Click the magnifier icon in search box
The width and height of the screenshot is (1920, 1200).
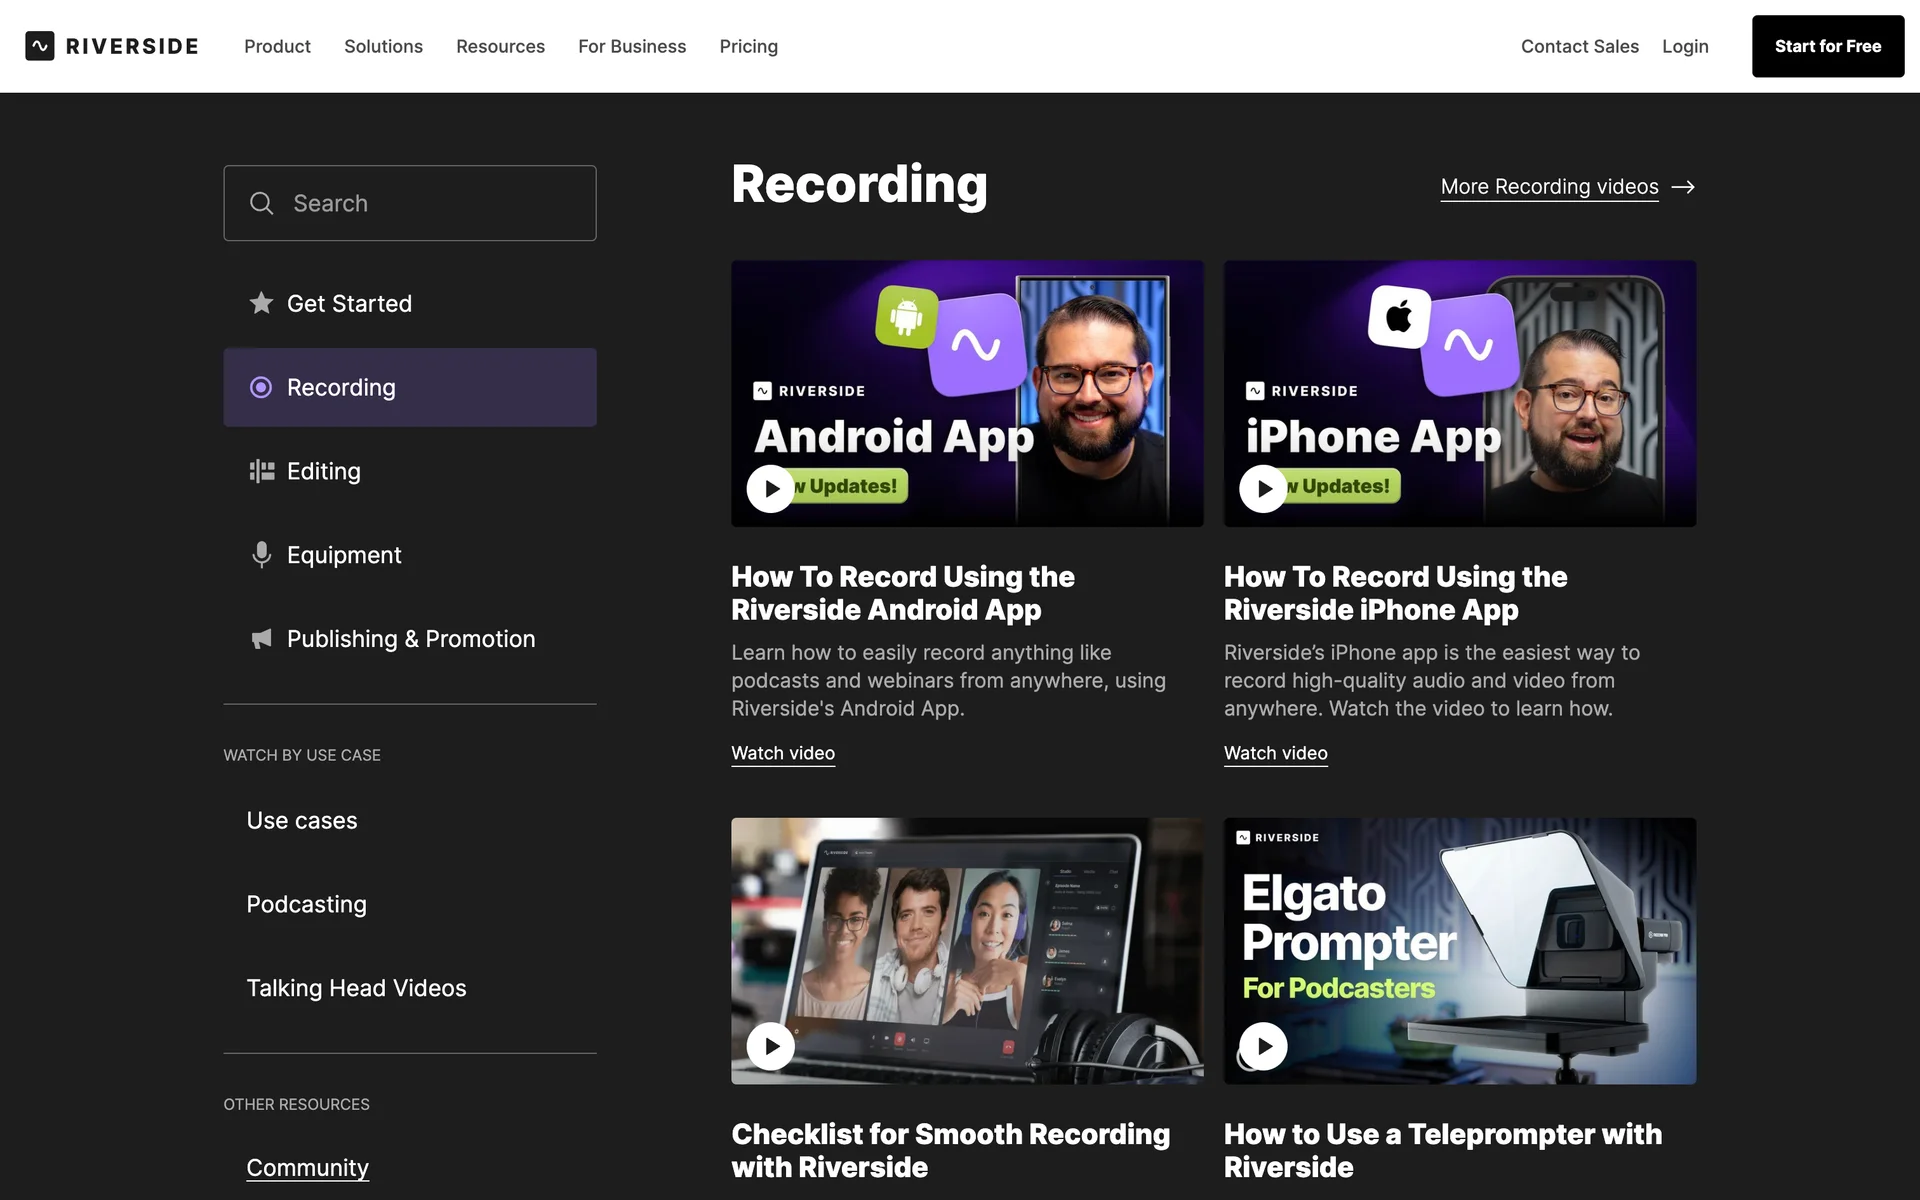[x=261, y=203]
